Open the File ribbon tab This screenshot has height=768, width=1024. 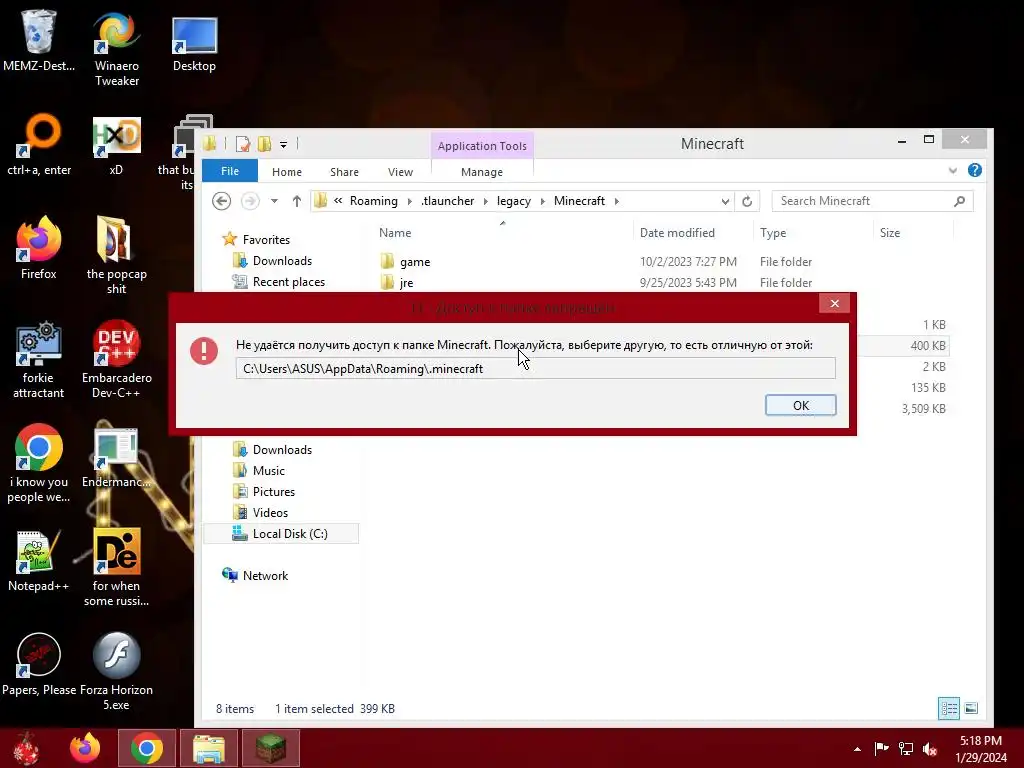click(x=230, y=171)
